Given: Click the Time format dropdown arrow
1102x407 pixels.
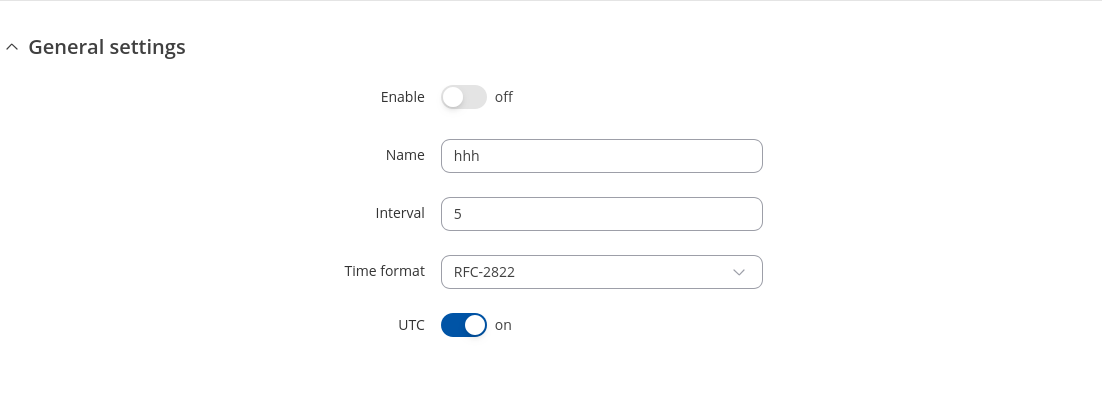Looking at the screenshot, I should coord(739,272).
